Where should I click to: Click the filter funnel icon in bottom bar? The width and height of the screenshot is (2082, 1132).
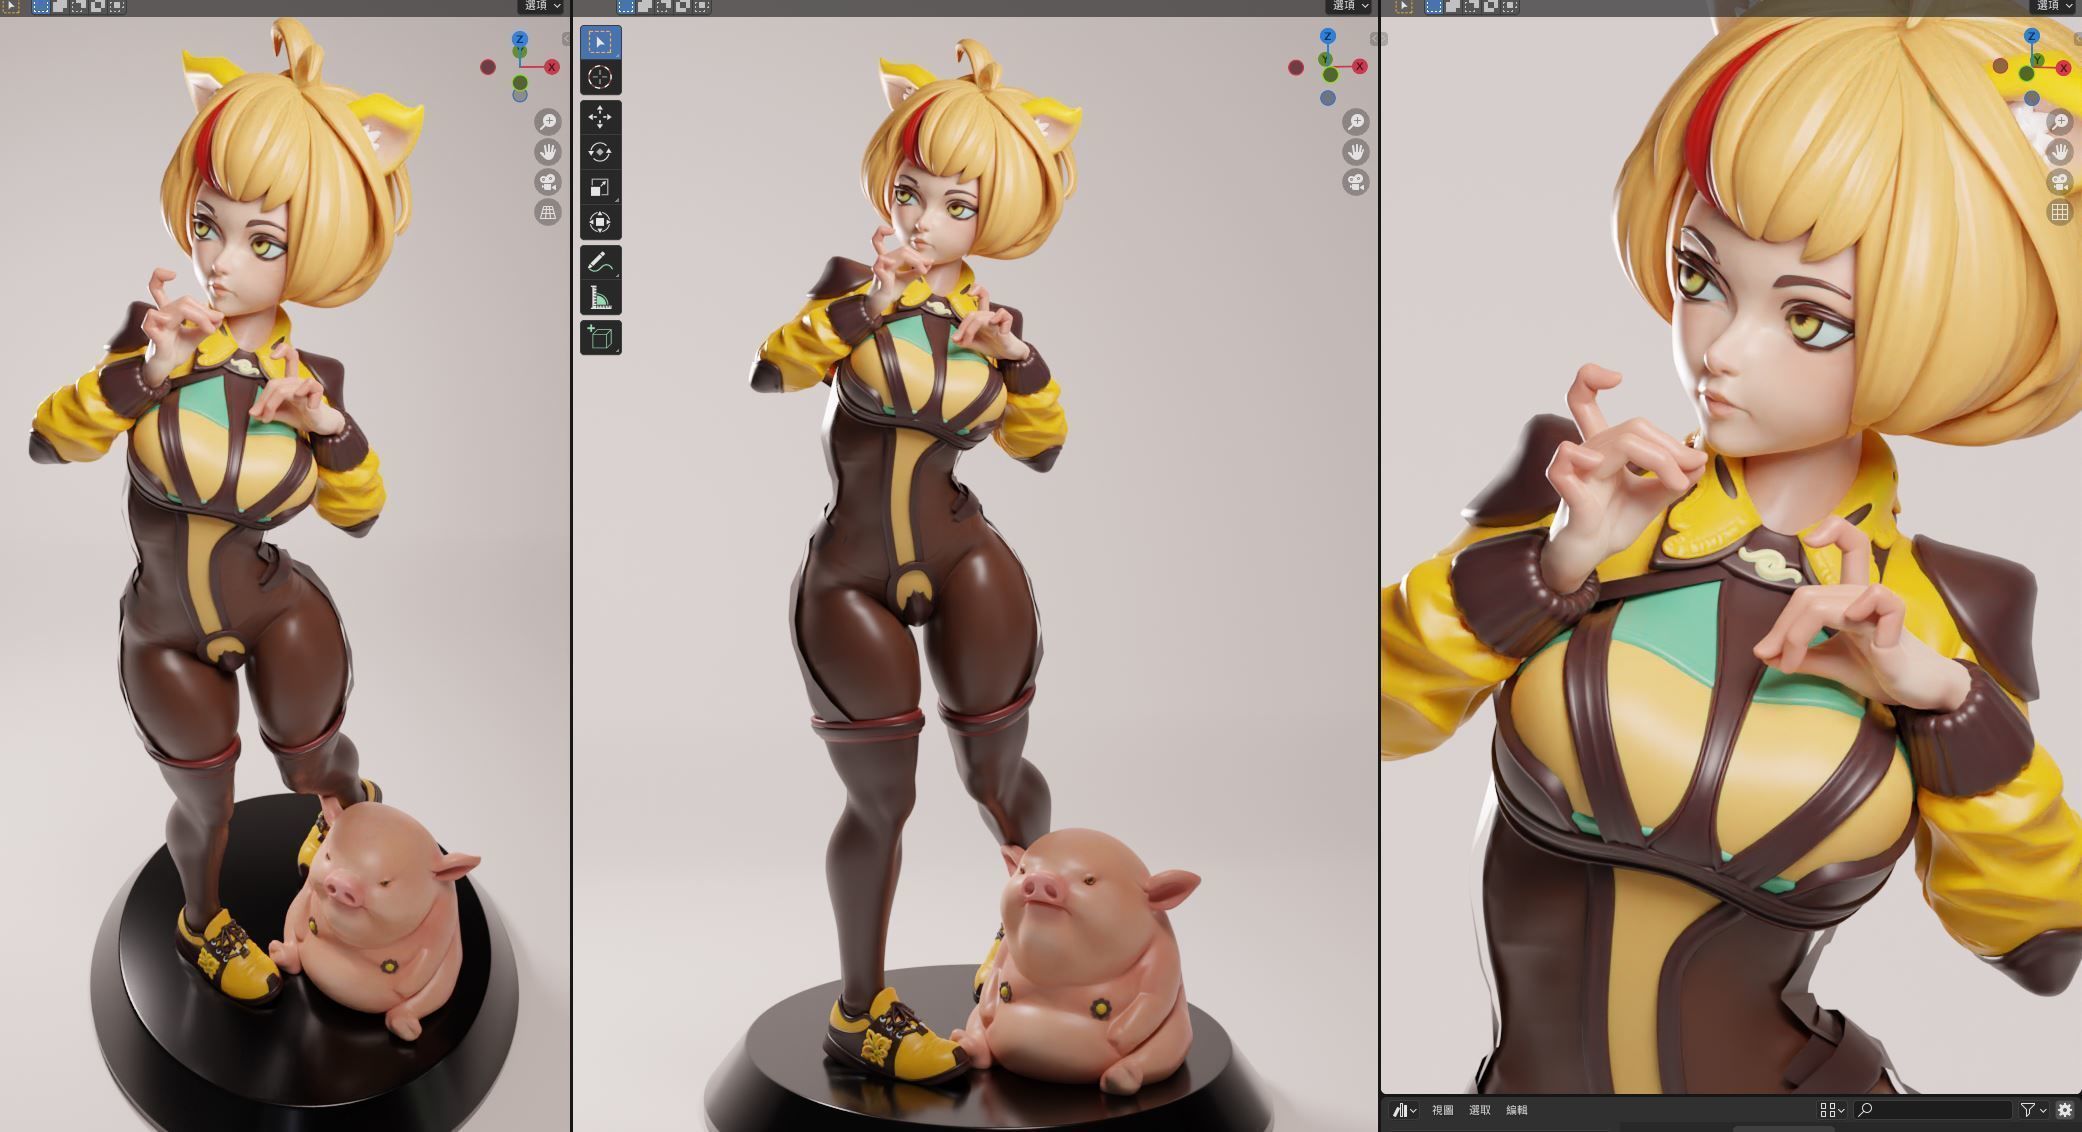coord(2027,1110)
